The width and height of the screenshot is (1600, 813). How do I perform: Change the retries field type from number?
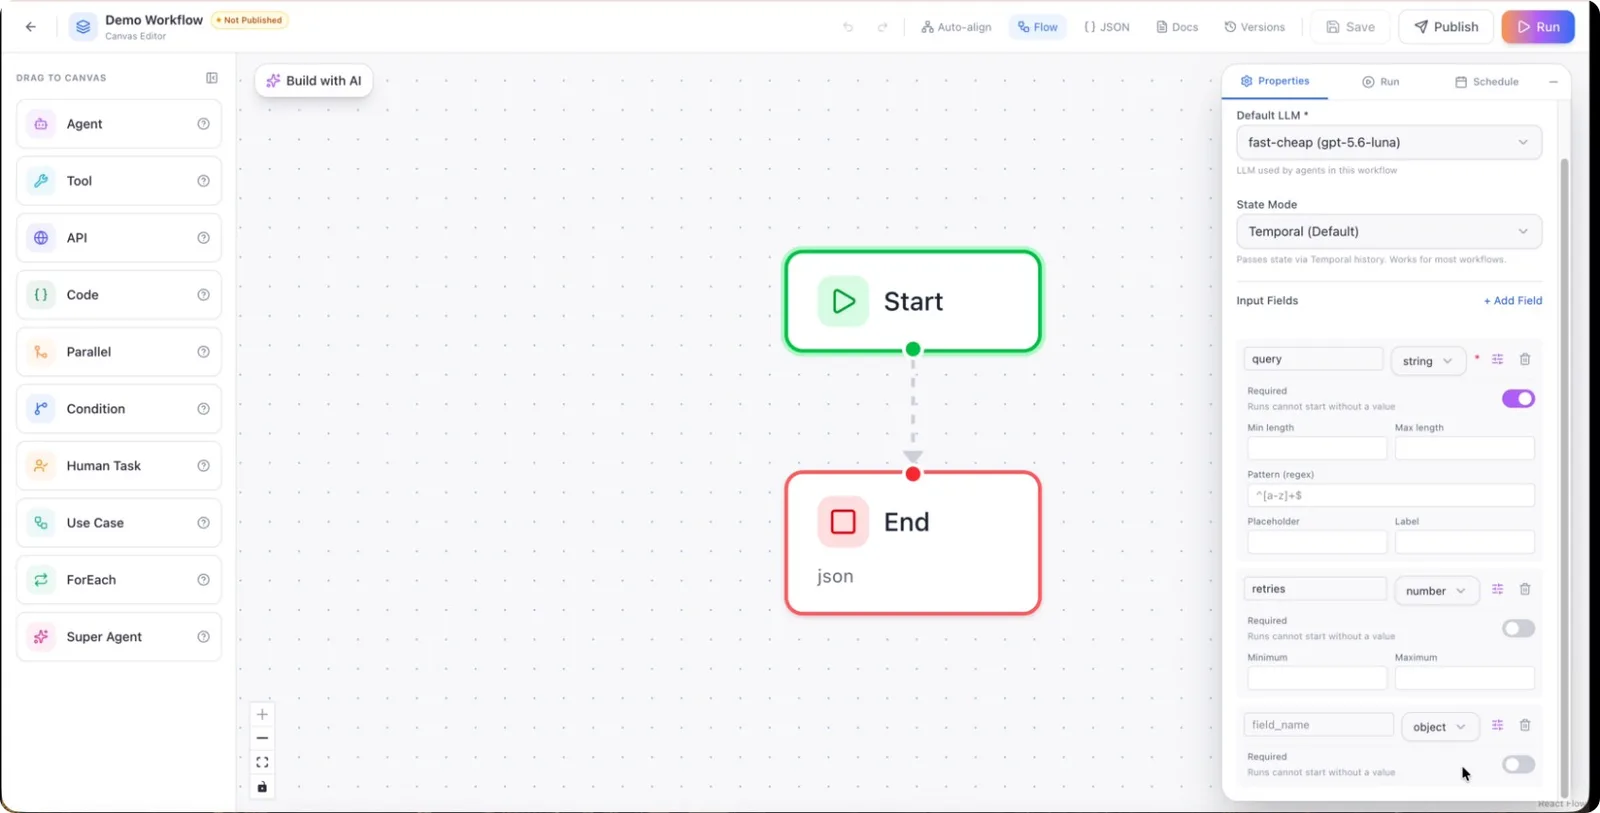(x=1436, y=591)
